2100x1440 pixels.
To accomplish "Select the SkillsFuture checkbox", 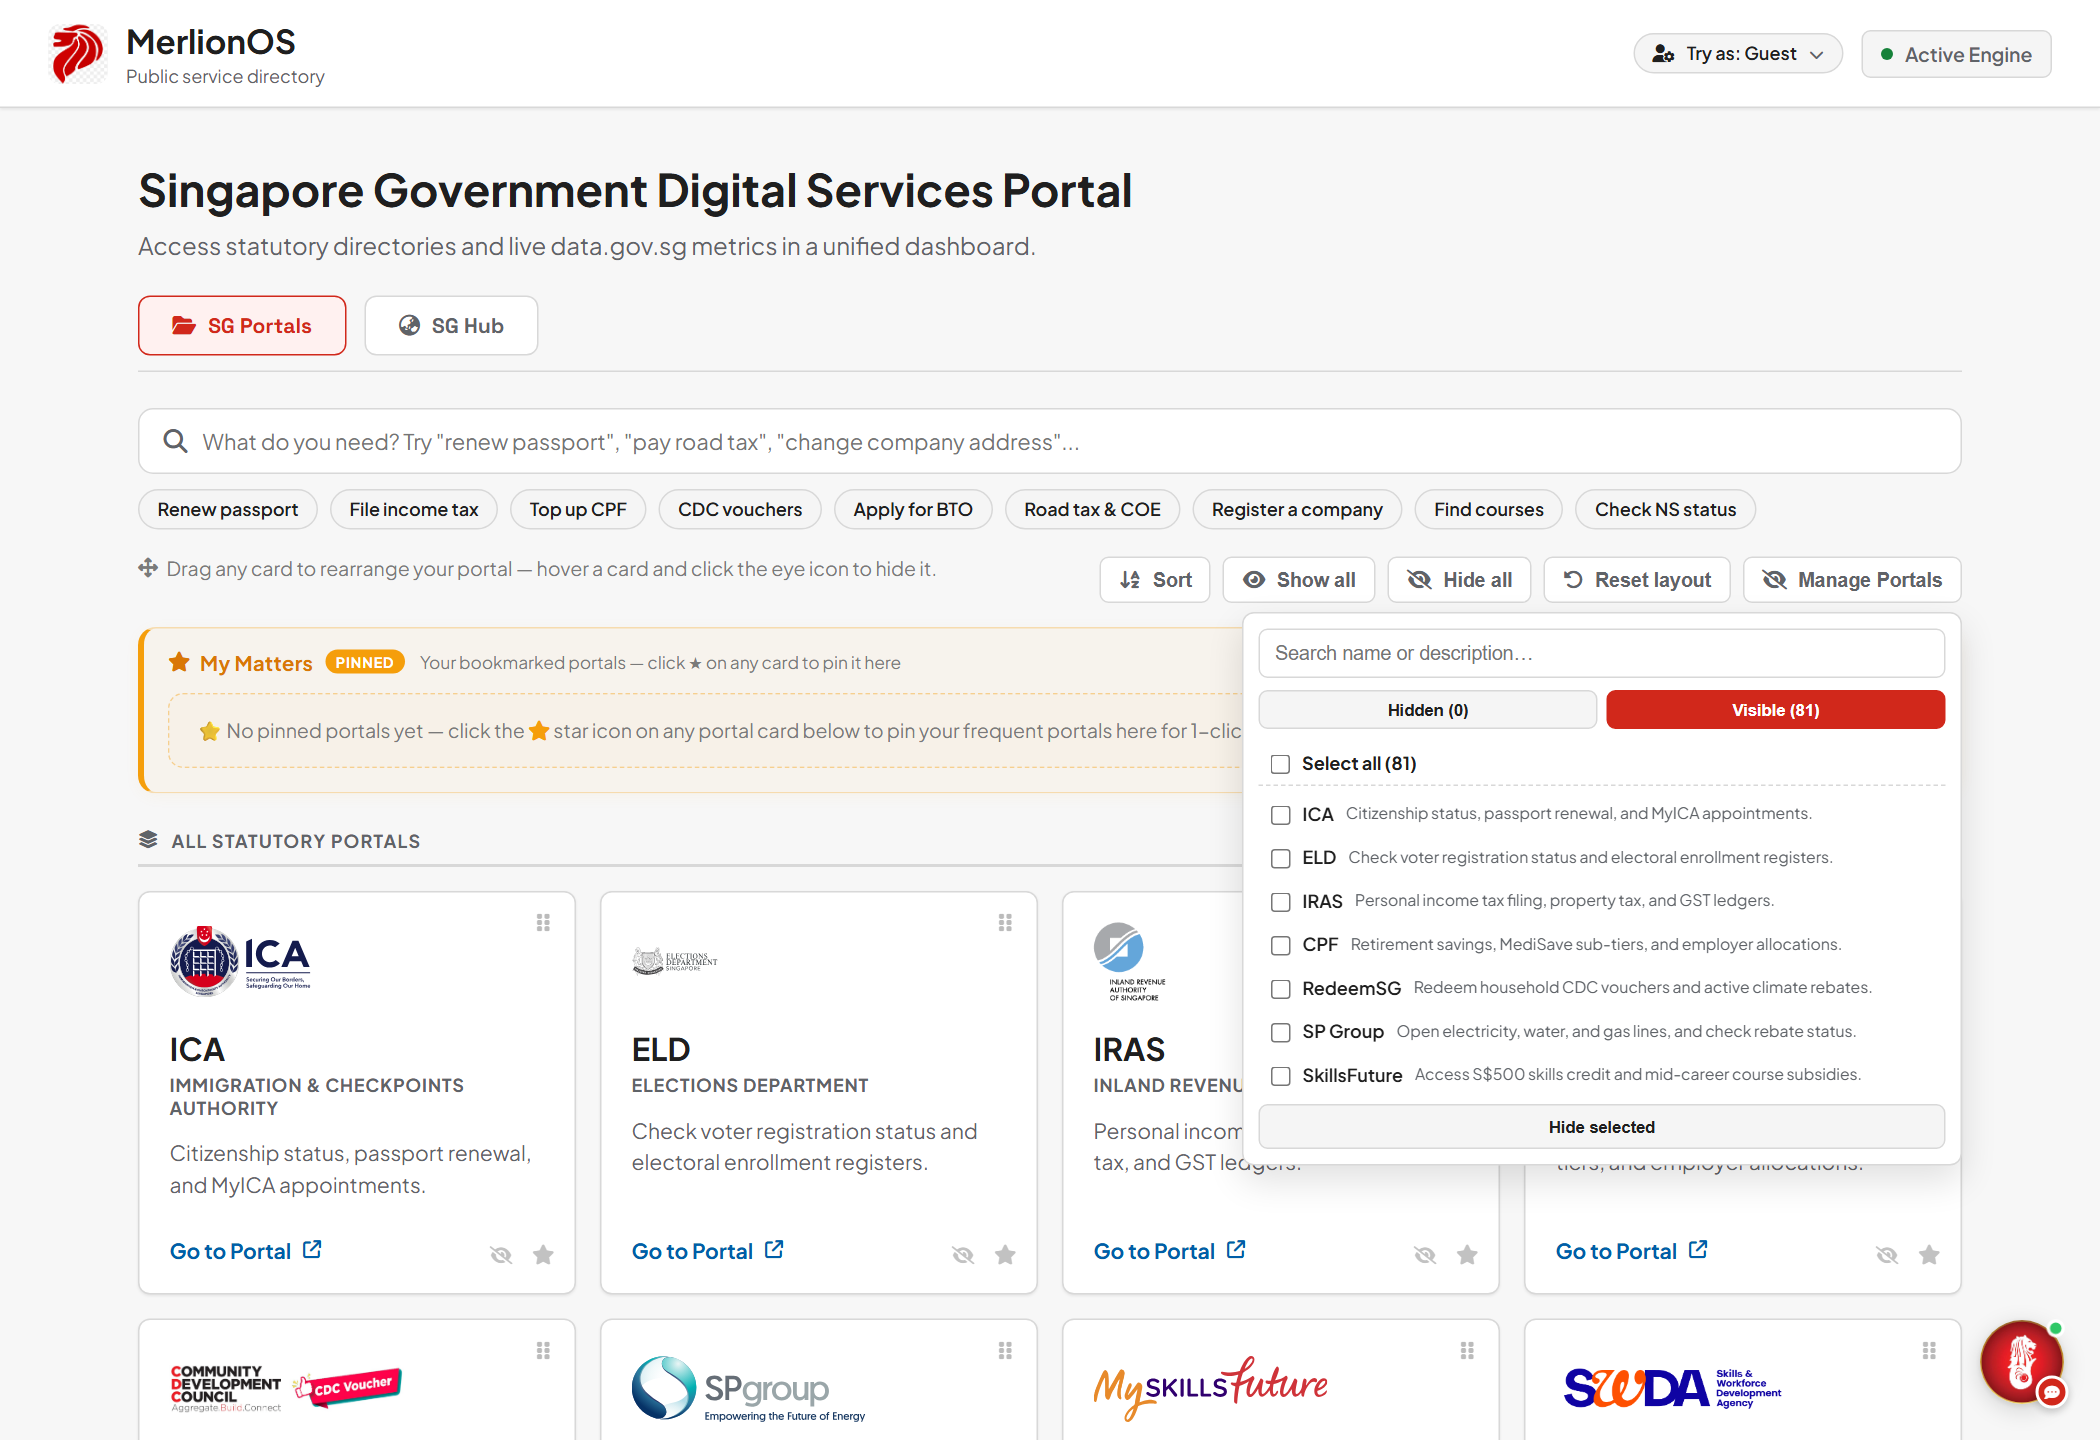I will [1280, 1076].
